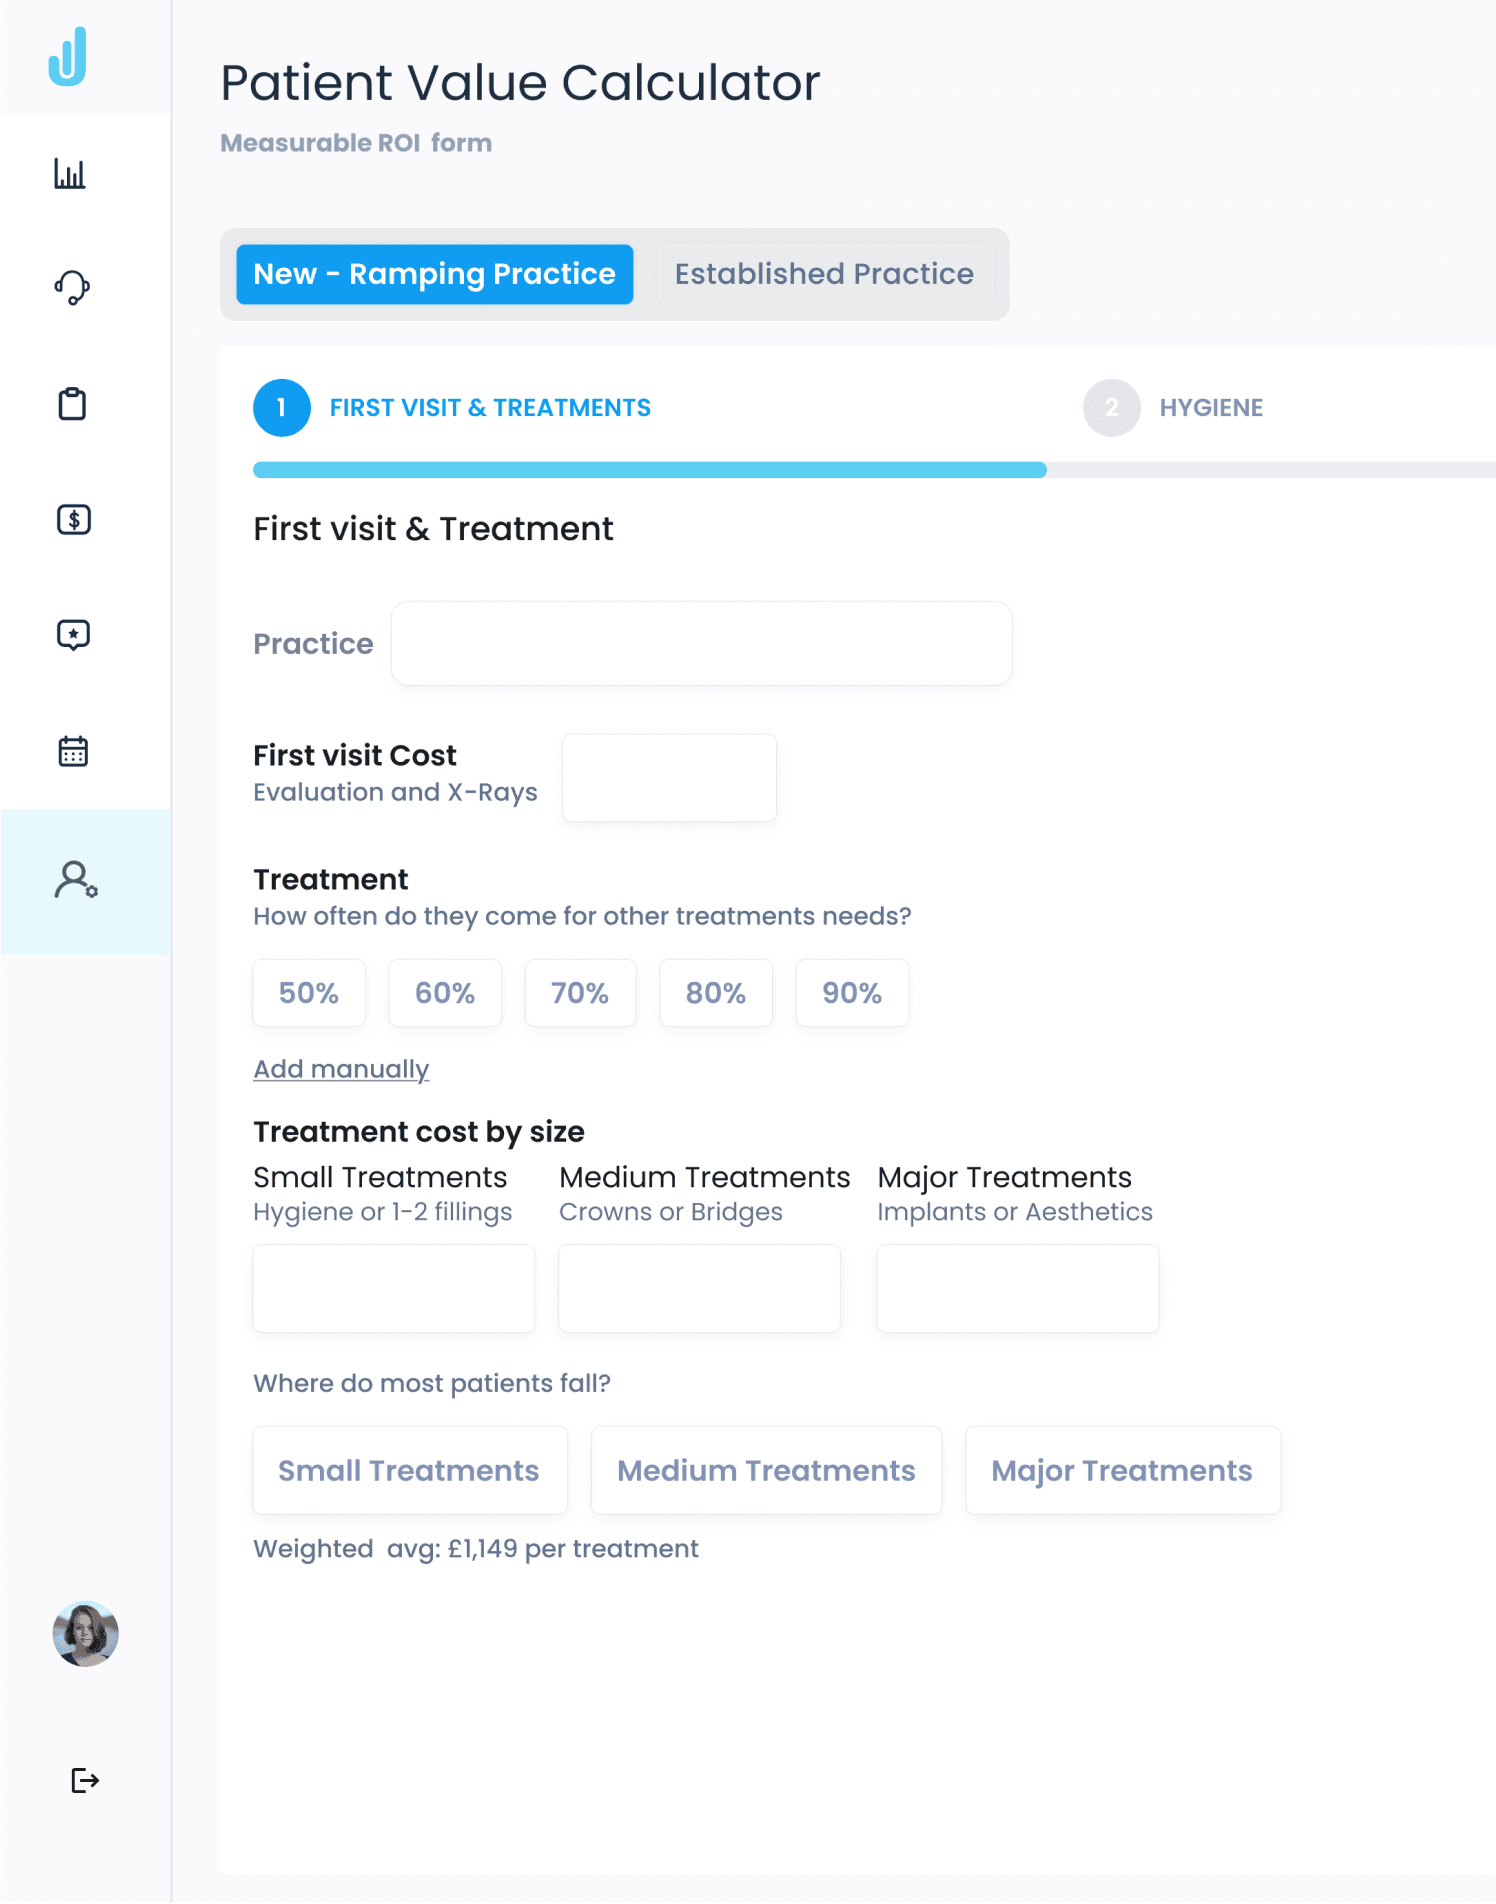This screenshot has height=1904, width=1496.
Task: Select the 70% treatment frequency option
Action: pyautogui.click(x=580, y=993)
